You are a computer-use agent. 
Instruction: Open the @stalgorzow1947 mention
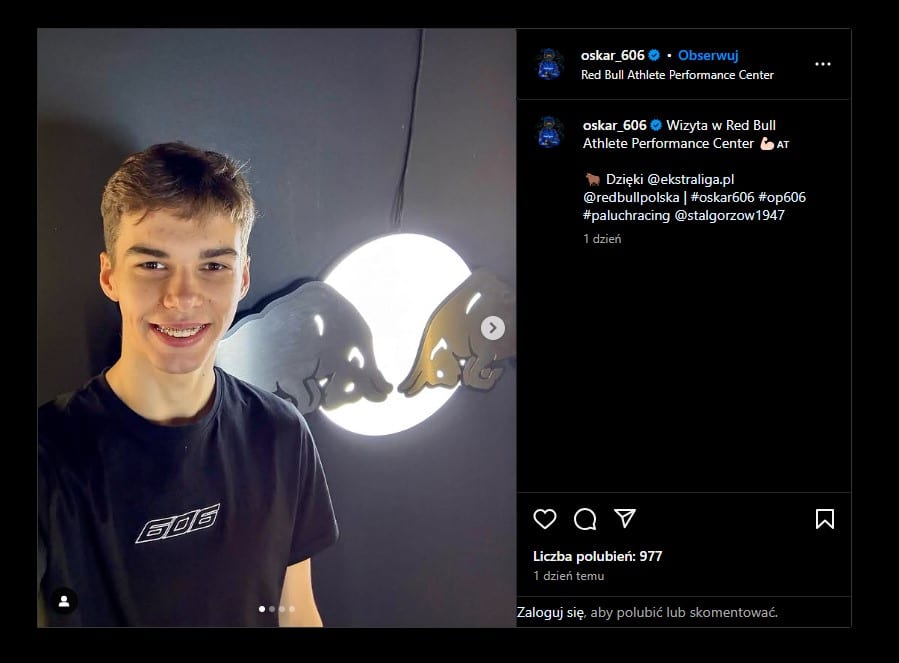[x=730, y=215]
